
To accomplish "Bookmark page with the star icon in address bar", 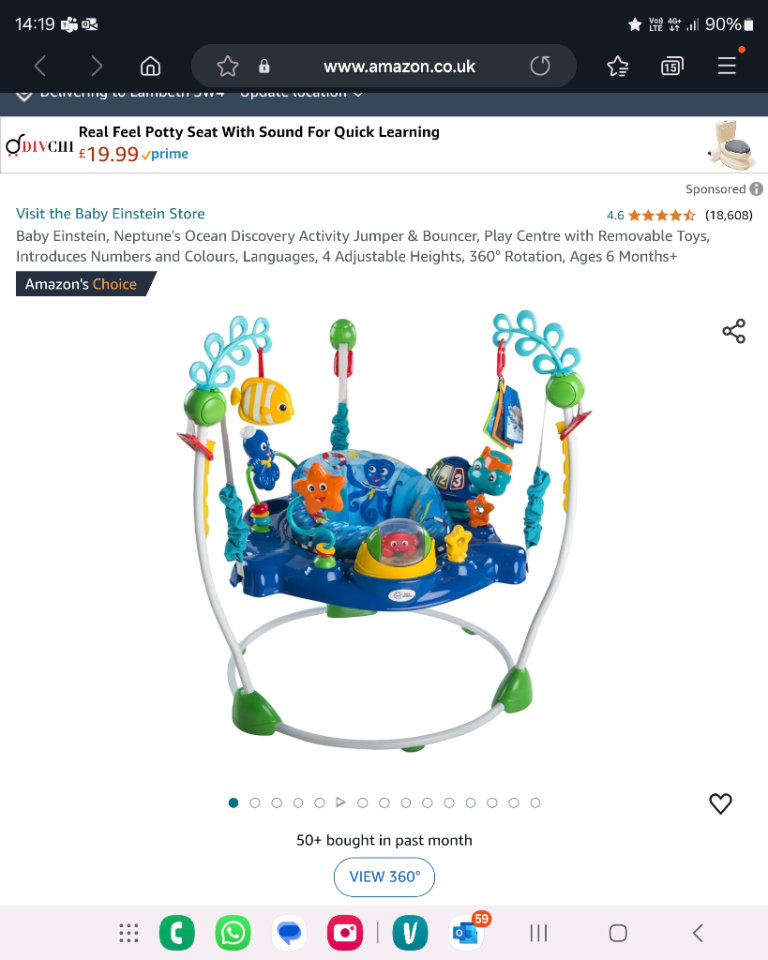I will coord(227,66).
